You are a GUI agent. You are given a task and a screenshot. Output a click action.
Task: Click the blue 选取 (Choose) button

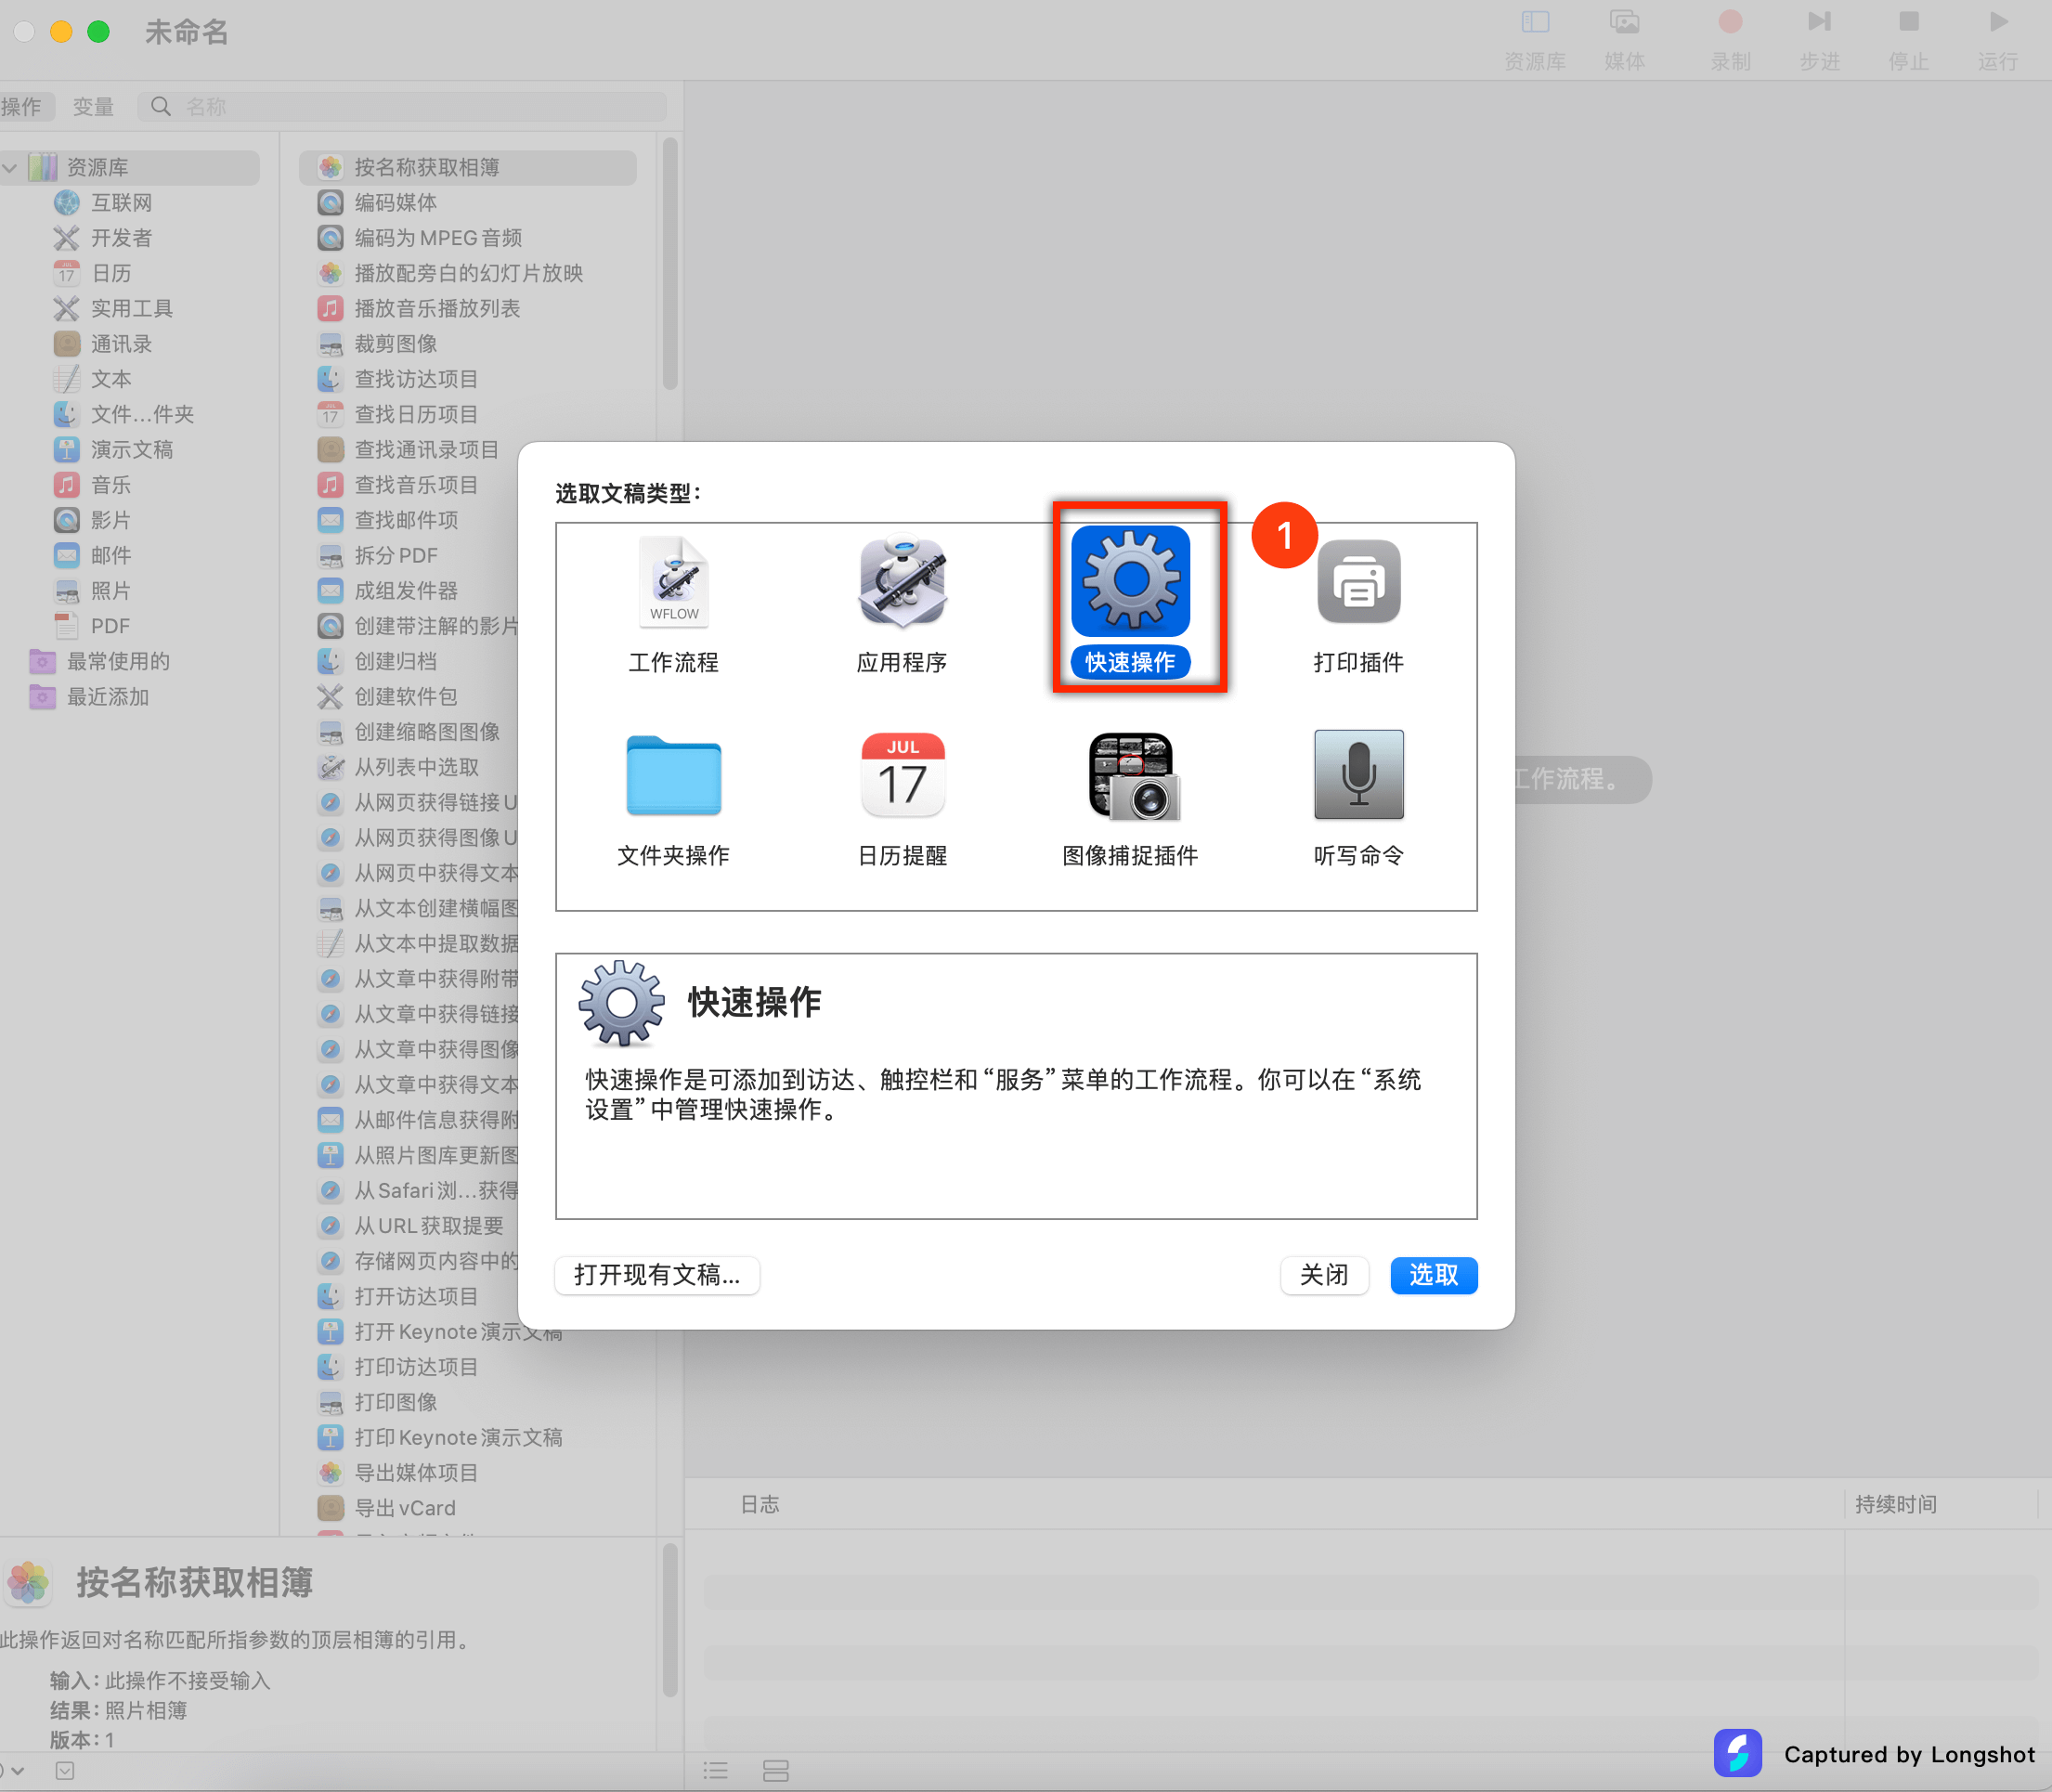(1432, 1275)
